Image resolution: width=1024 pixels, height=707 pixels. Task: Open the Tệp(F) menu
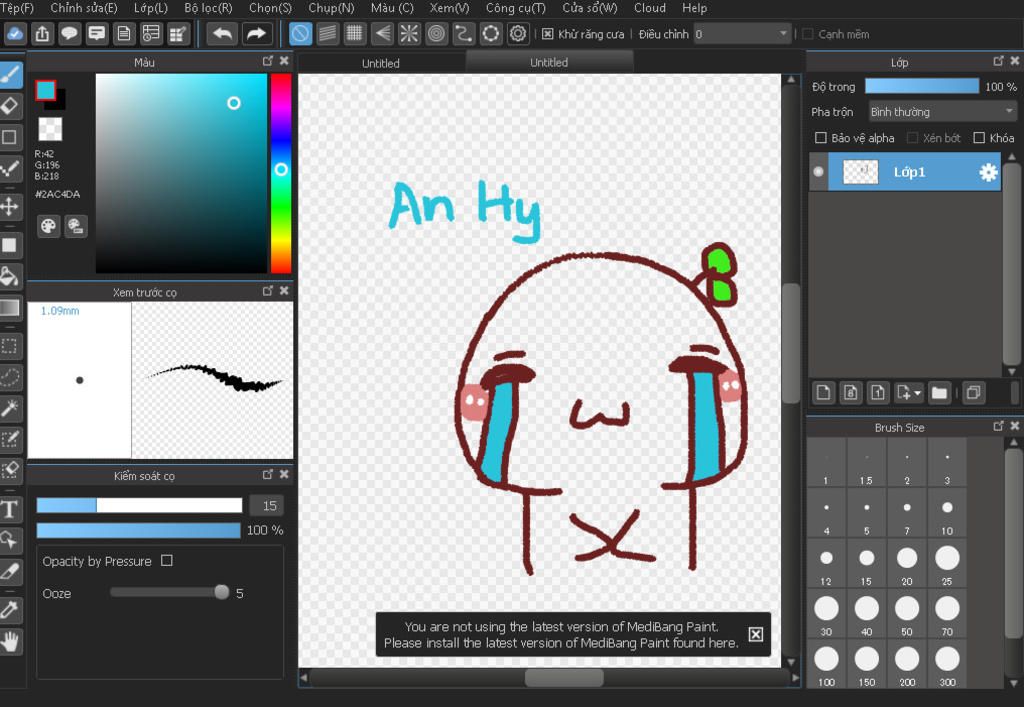tap(16, 8)
